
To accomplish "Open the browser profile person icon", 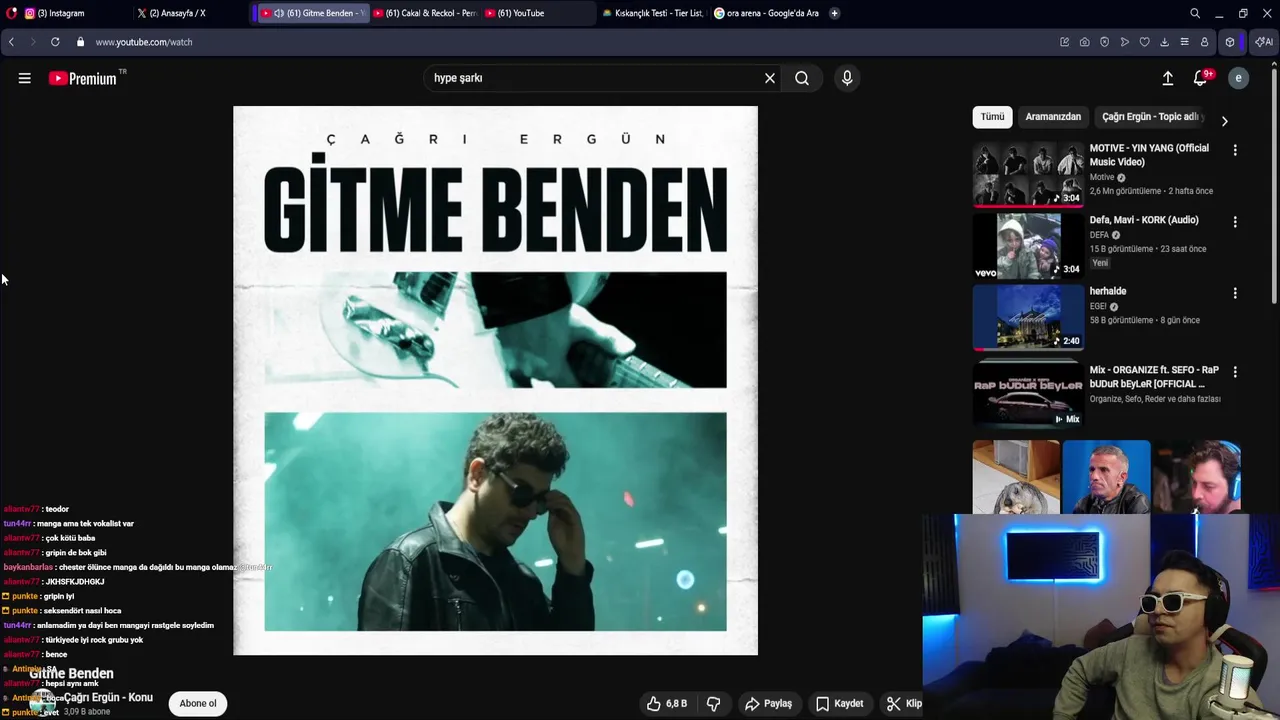I will (1204, 42).
